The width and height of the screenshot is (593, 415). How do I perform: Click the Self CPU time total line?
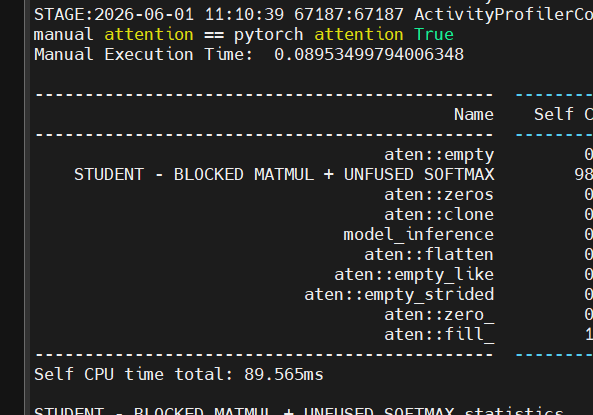pos(179,375)
